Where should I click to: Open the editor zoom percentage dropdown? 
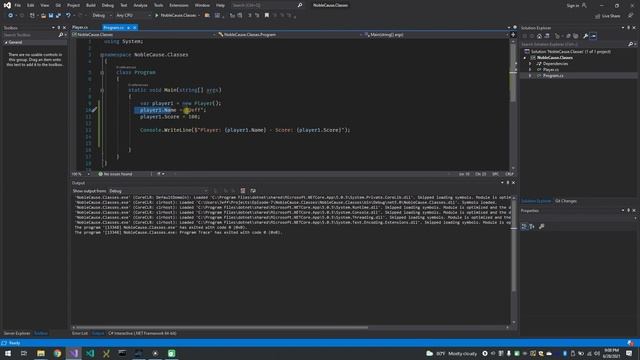[81, 174]
